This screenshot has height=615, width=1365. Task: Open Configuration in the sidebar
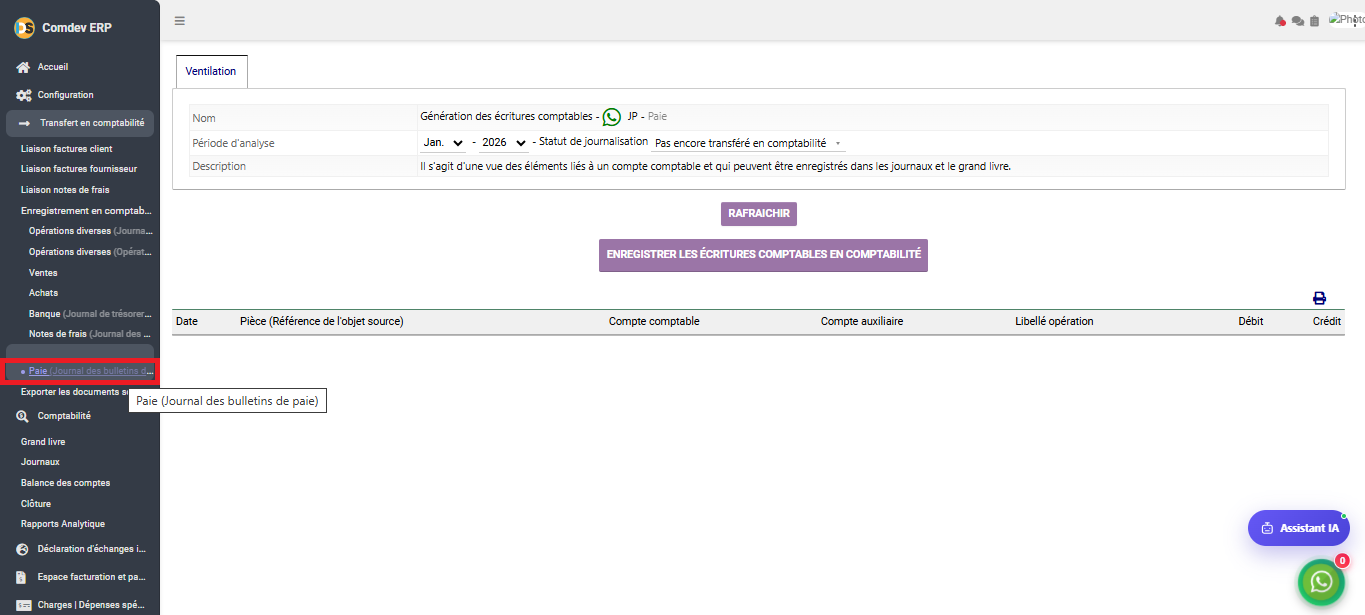click(66, 95)
